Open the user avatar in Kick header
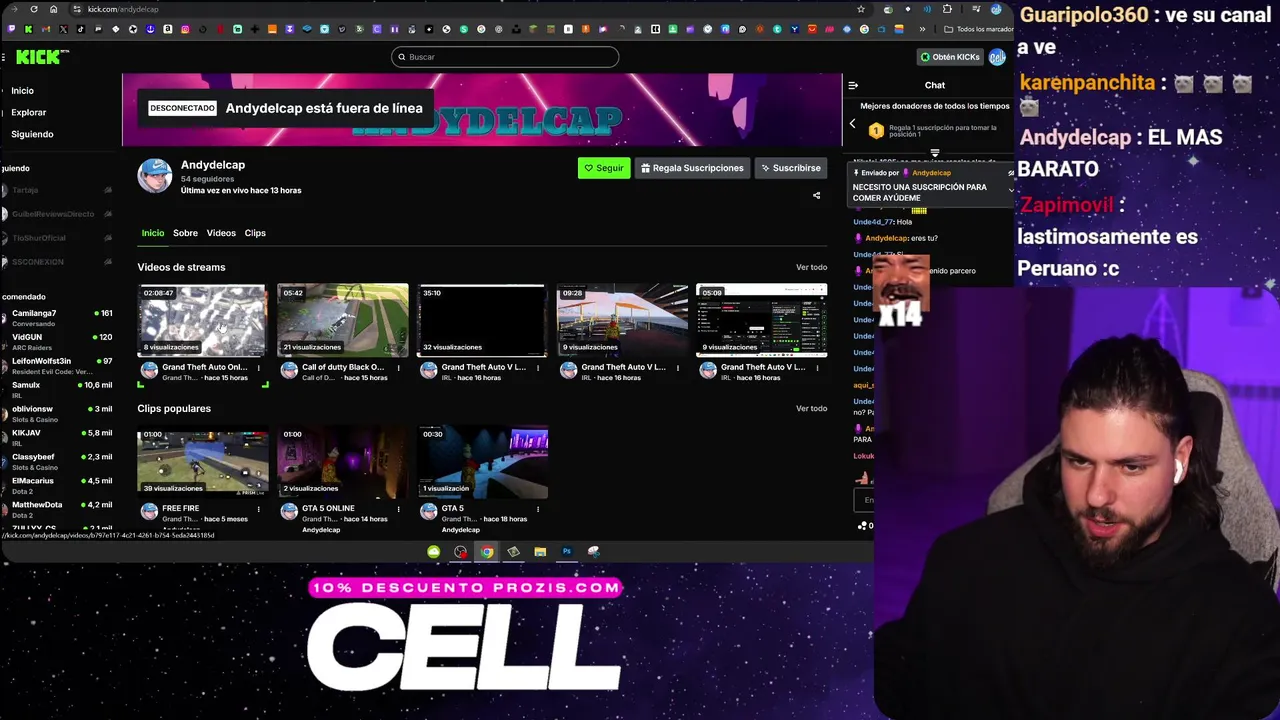The width and height of the screenshot is (1280, 720). (997, 57)
